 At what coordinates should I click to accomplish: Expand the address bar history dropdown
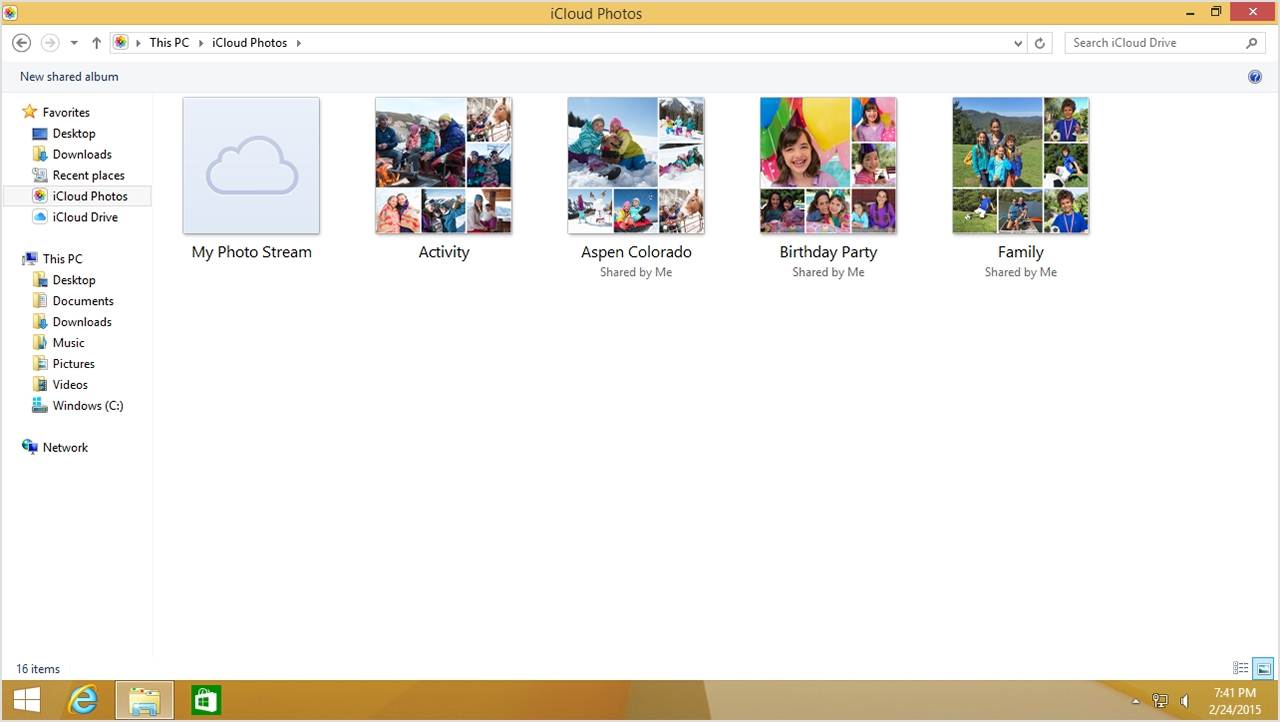point(1018,43)
